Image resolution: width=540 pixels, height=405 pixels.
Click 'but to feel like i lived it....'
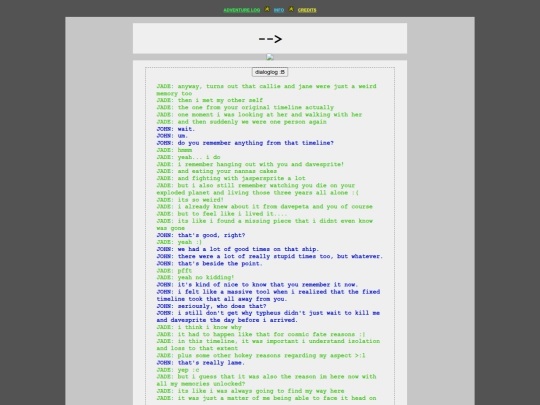click(232, 214)
